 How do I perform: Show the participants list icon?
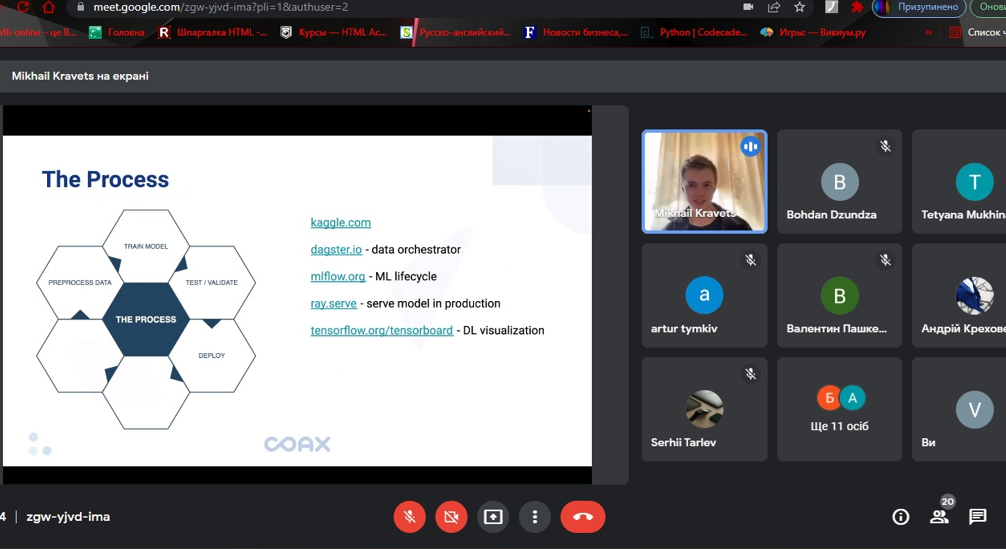pyautogui.click(x=939, y=517)
